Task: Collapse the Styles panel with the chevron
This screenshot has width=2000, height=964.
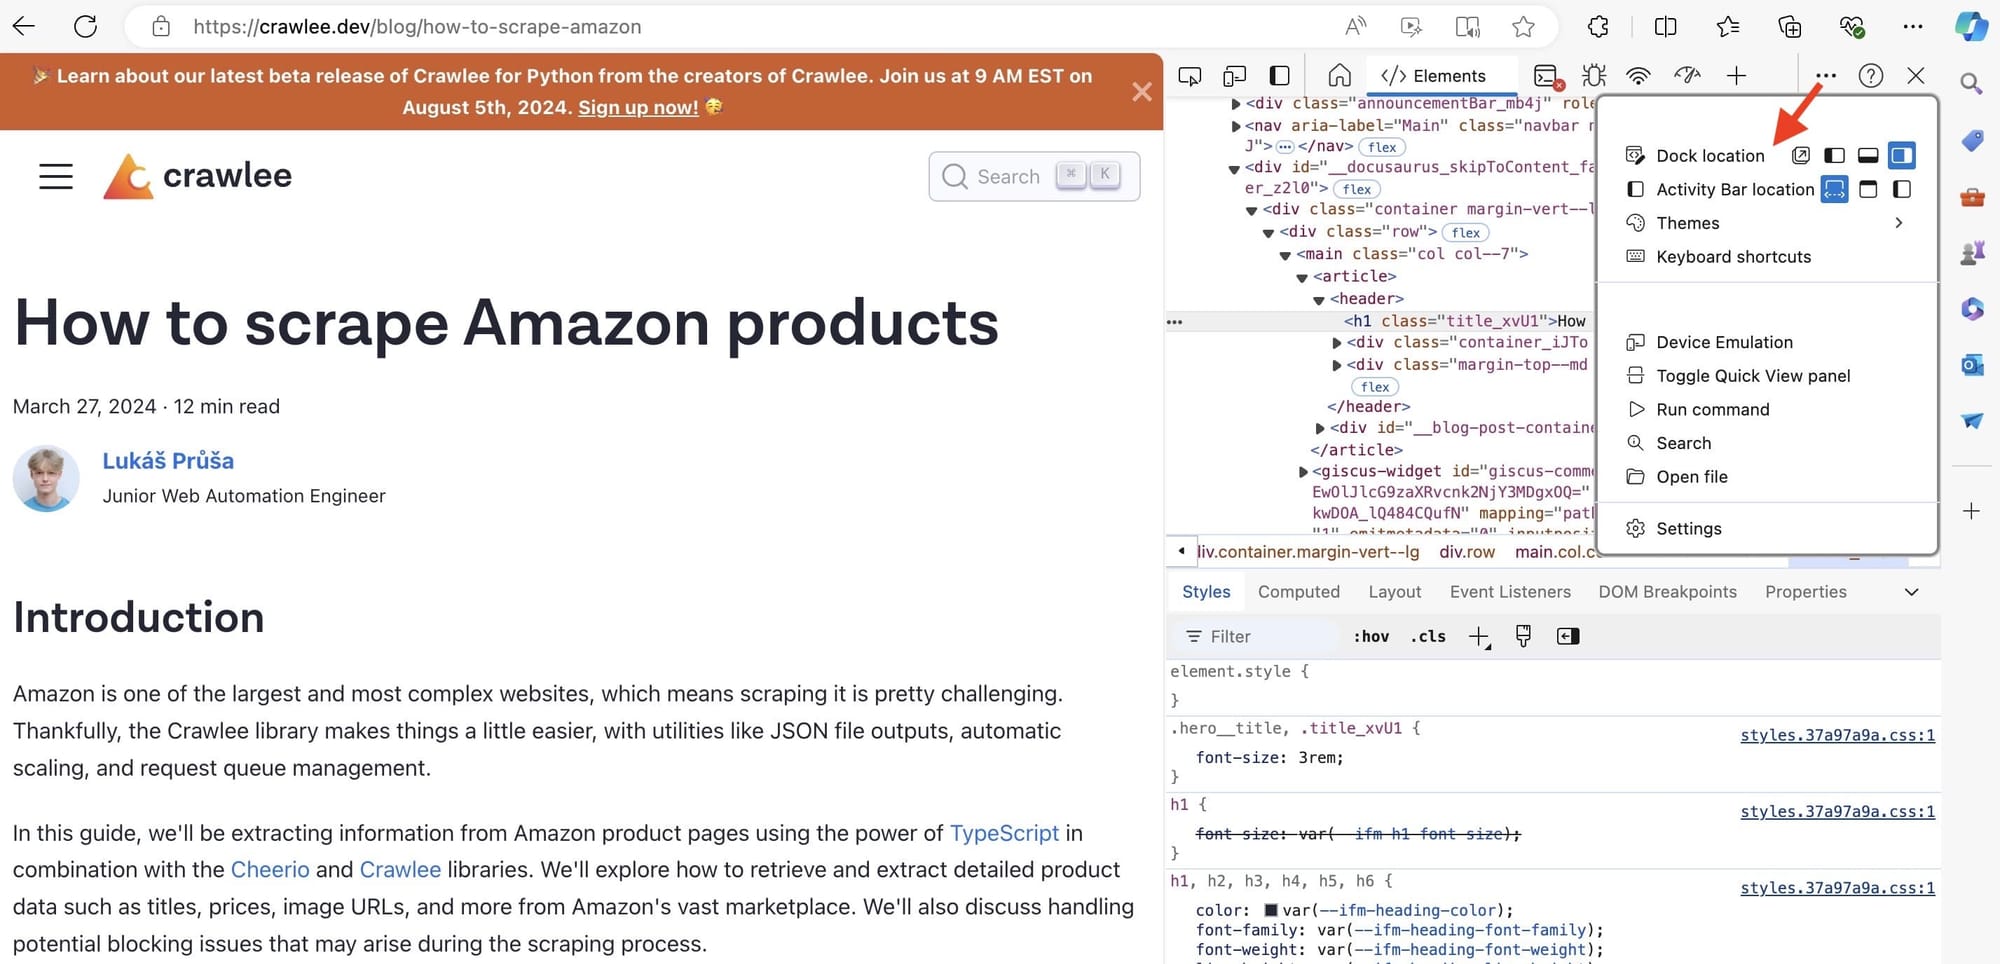Action: 1912,591
